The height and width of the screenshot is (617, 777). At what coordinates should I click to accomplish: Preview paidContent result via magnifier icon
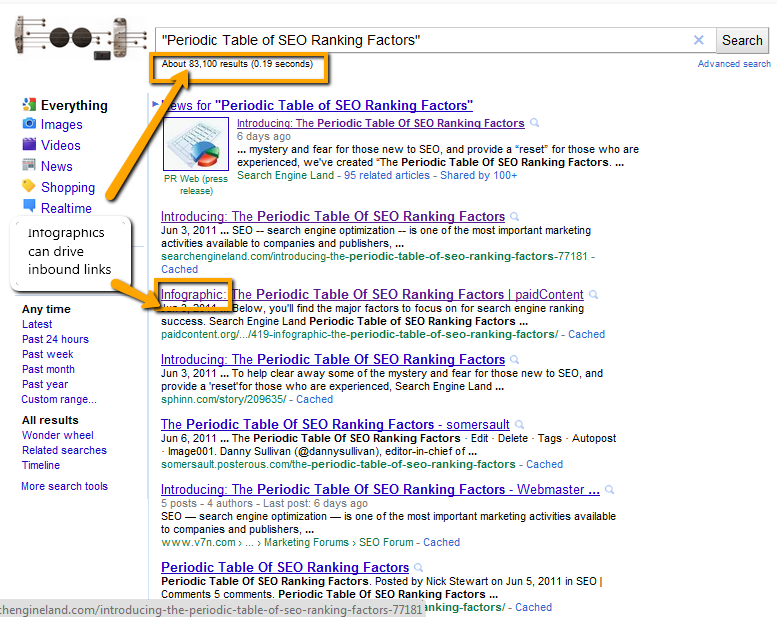click(x=594, y=295)
